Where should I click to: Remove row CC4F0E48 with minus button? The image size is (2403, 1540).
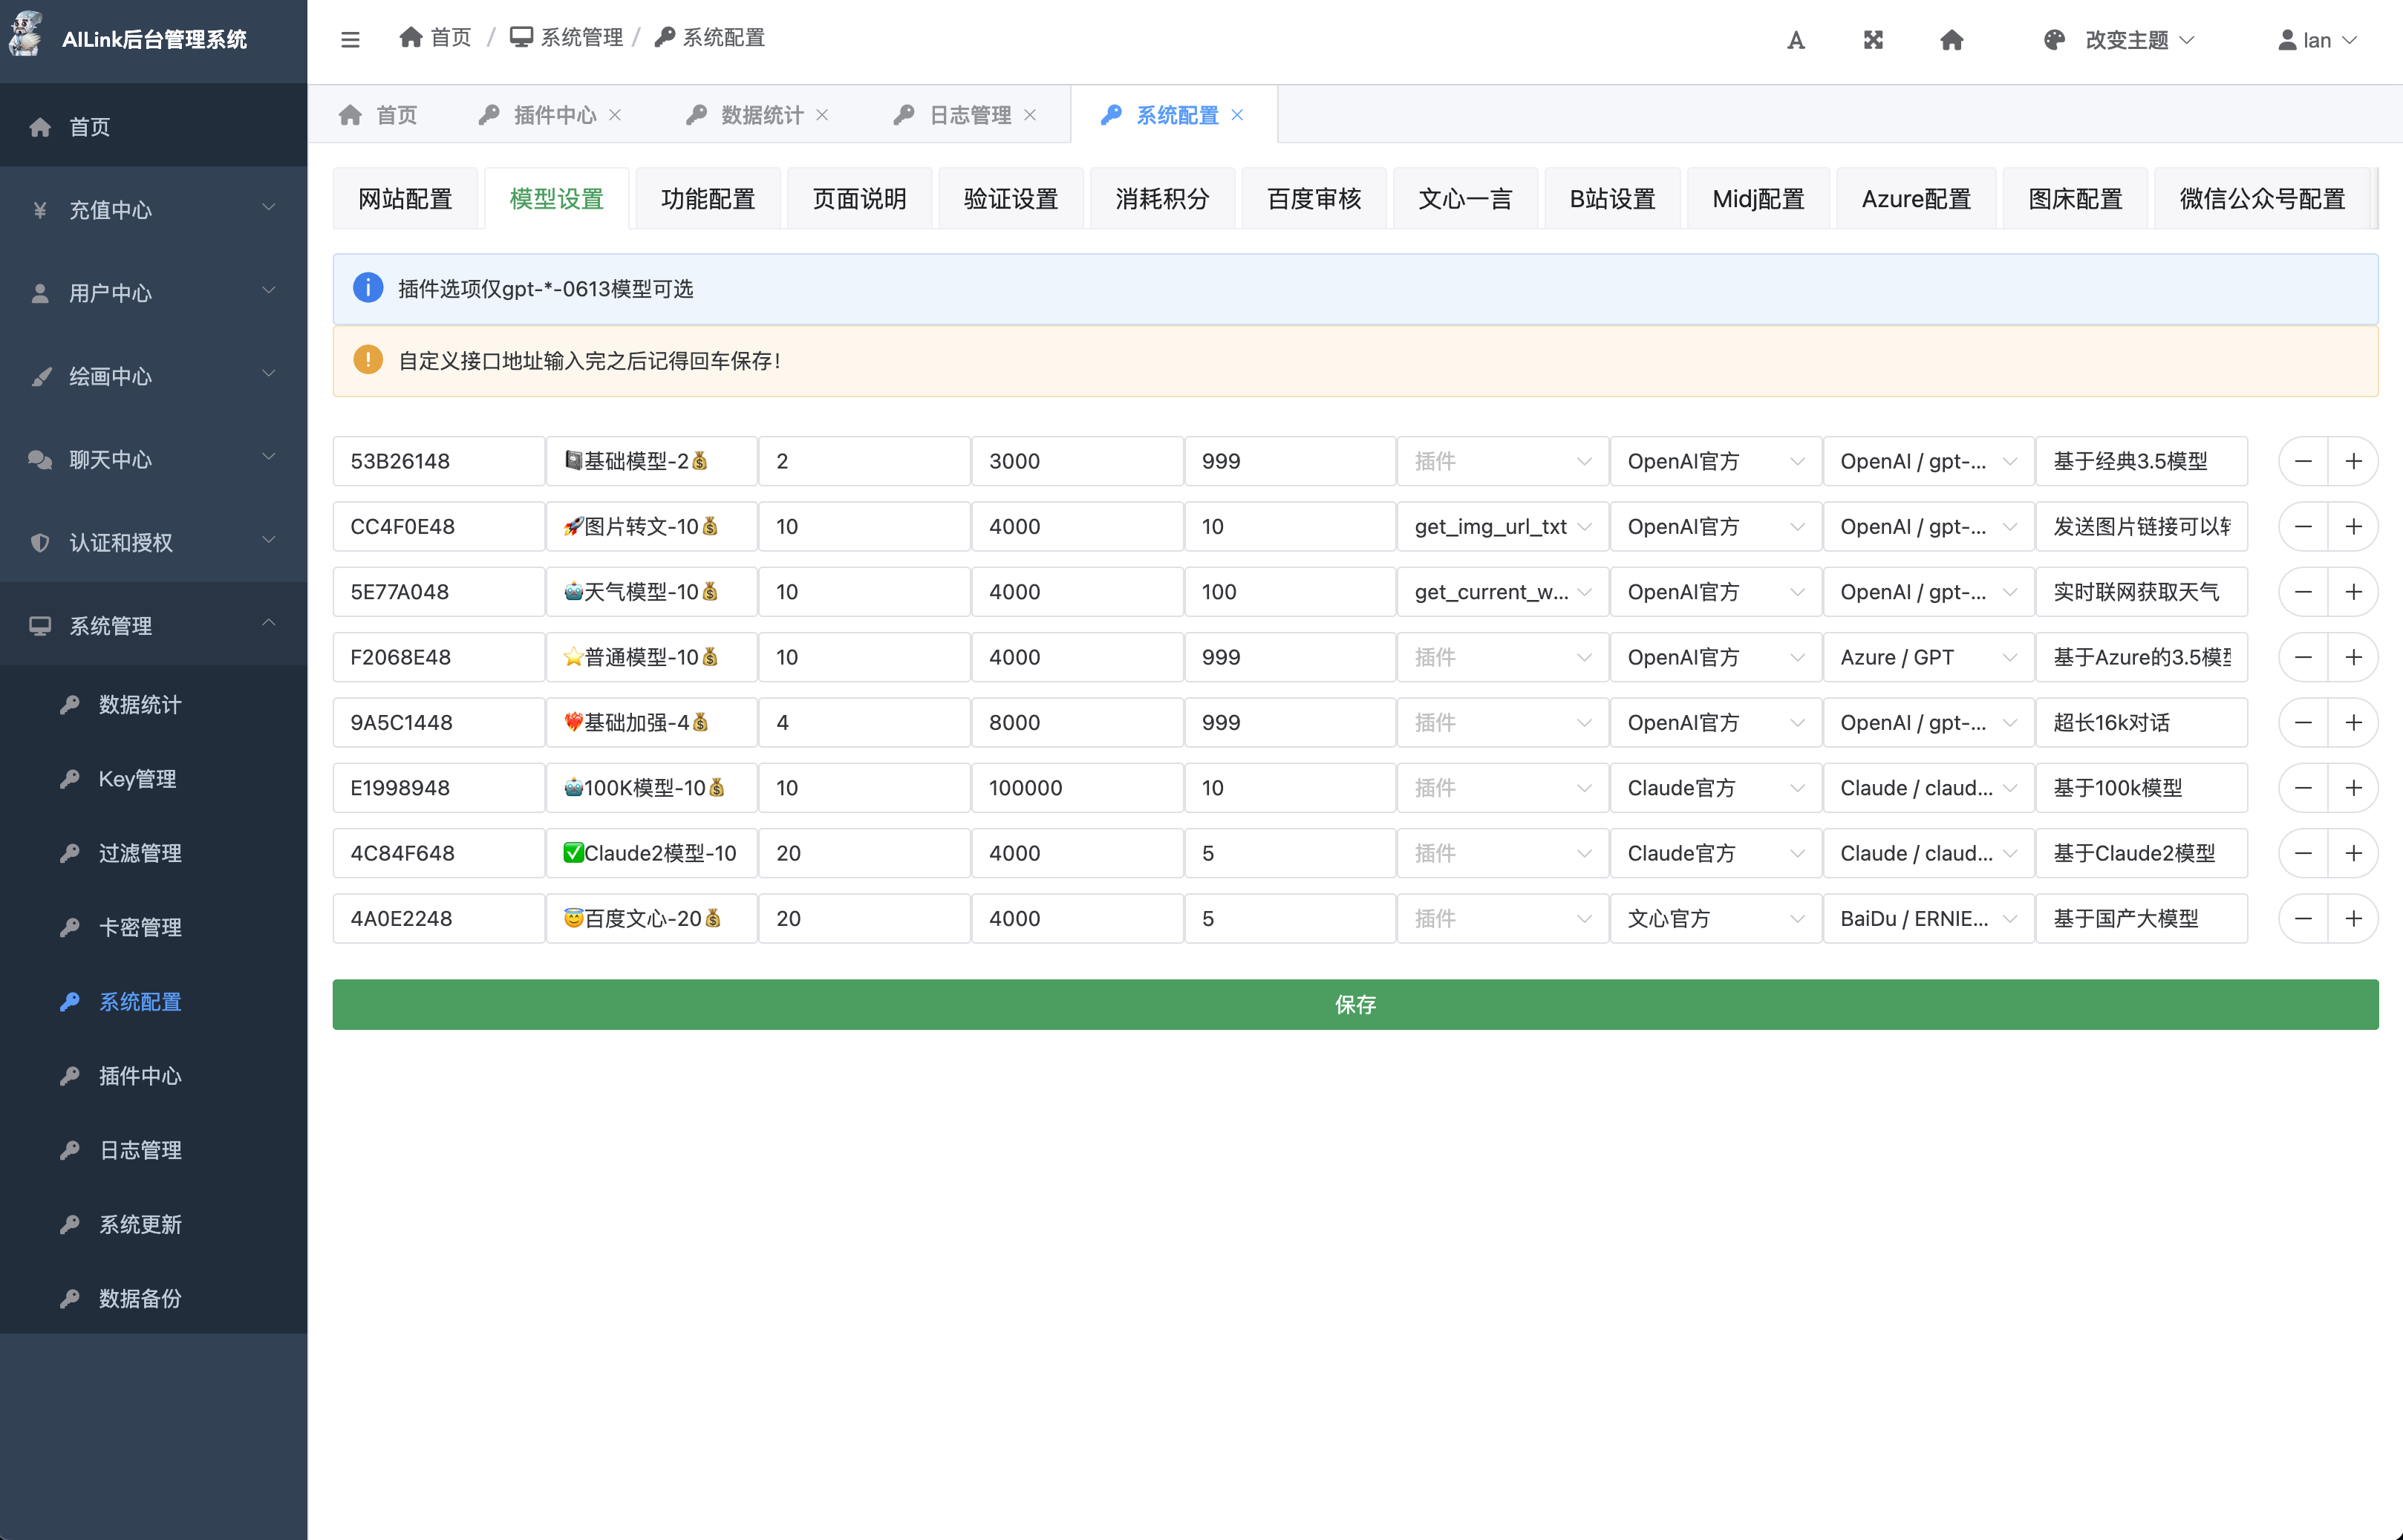pos(2303,527)
